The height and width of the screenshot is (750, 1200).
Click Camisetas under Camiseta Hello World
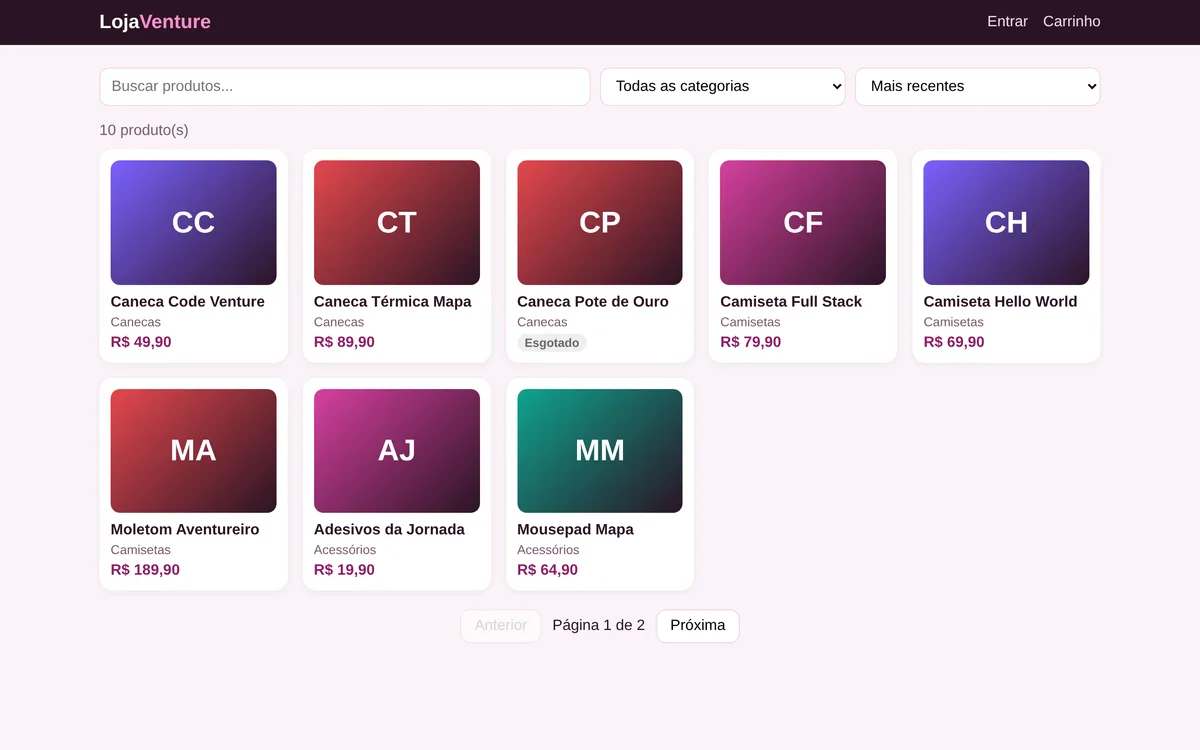(954, 322)
